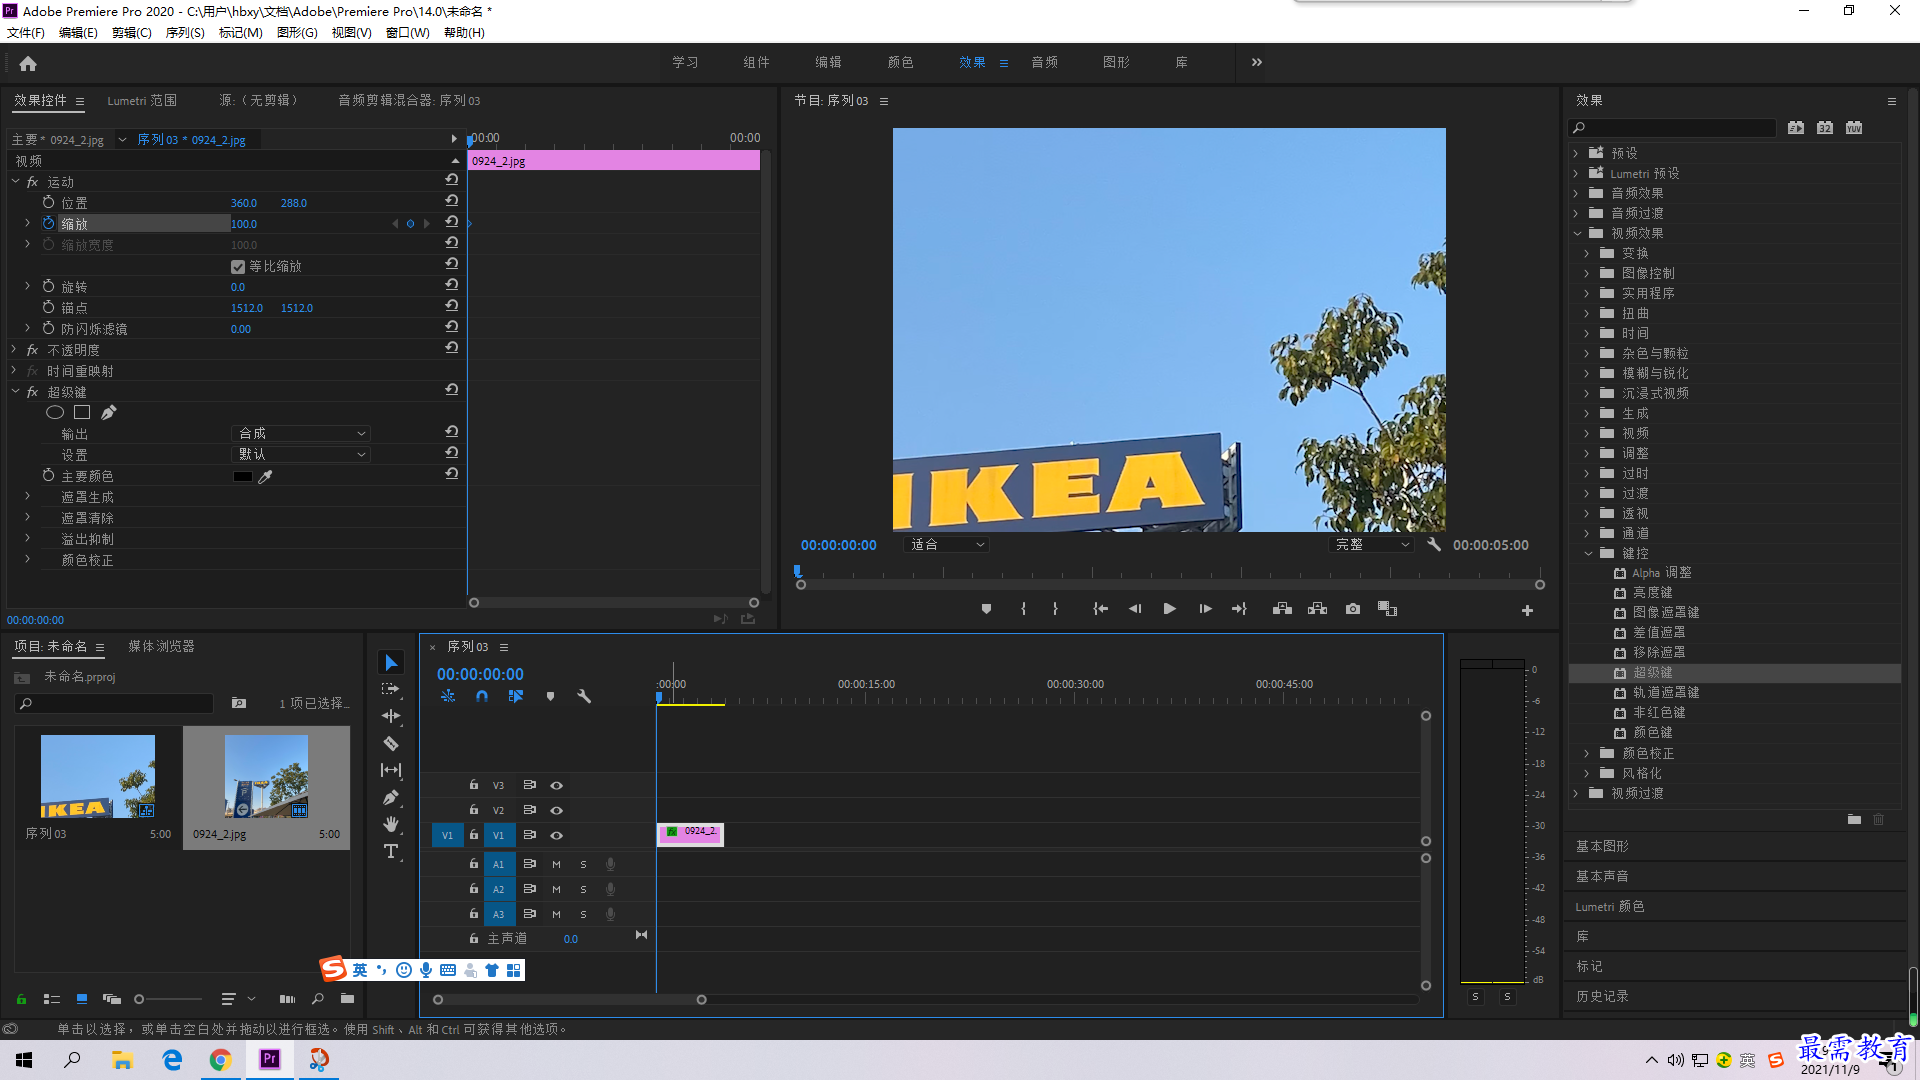Viewport: 1920px width, 1080px height.
Task: Select the Hand tool
Action: [x=391, y=824]
